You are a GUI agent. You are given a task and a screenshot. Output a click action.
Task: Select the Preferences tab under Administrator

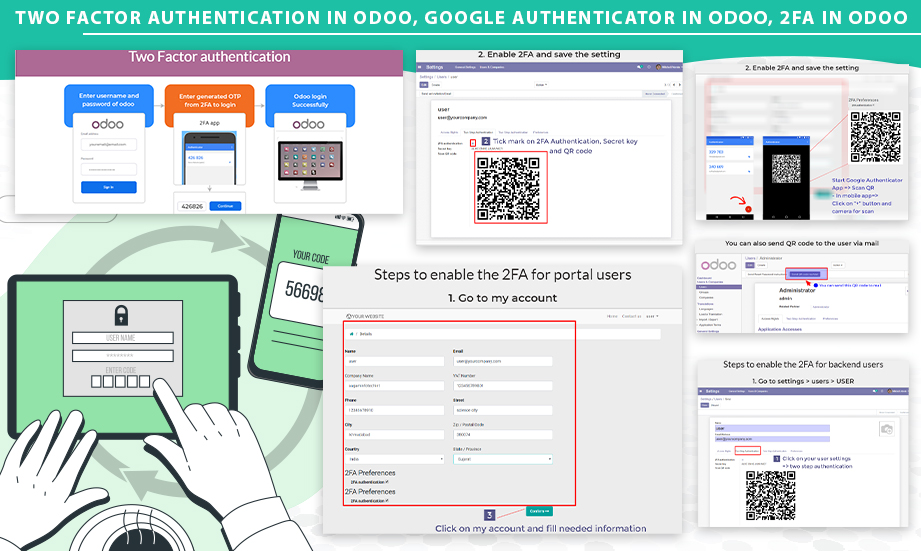[830, 319]
